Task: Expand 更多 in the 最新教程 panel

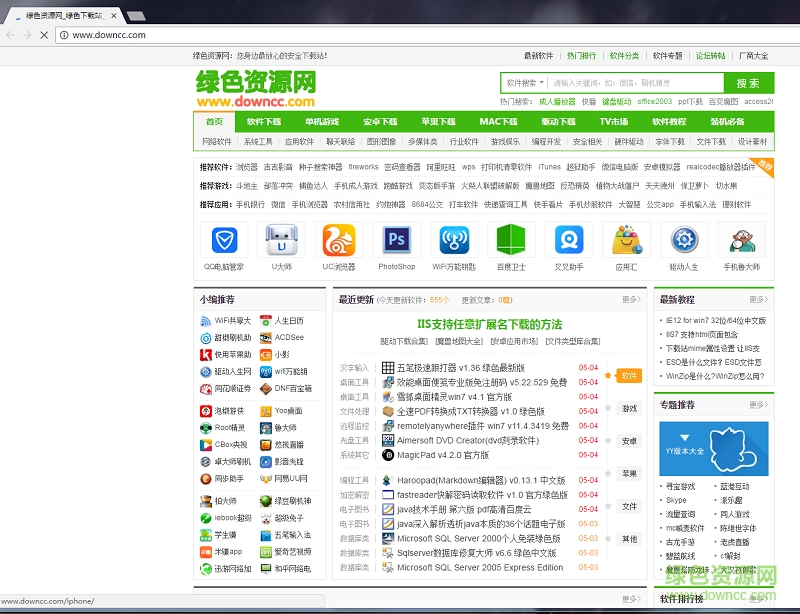Action: pos(757,299)
